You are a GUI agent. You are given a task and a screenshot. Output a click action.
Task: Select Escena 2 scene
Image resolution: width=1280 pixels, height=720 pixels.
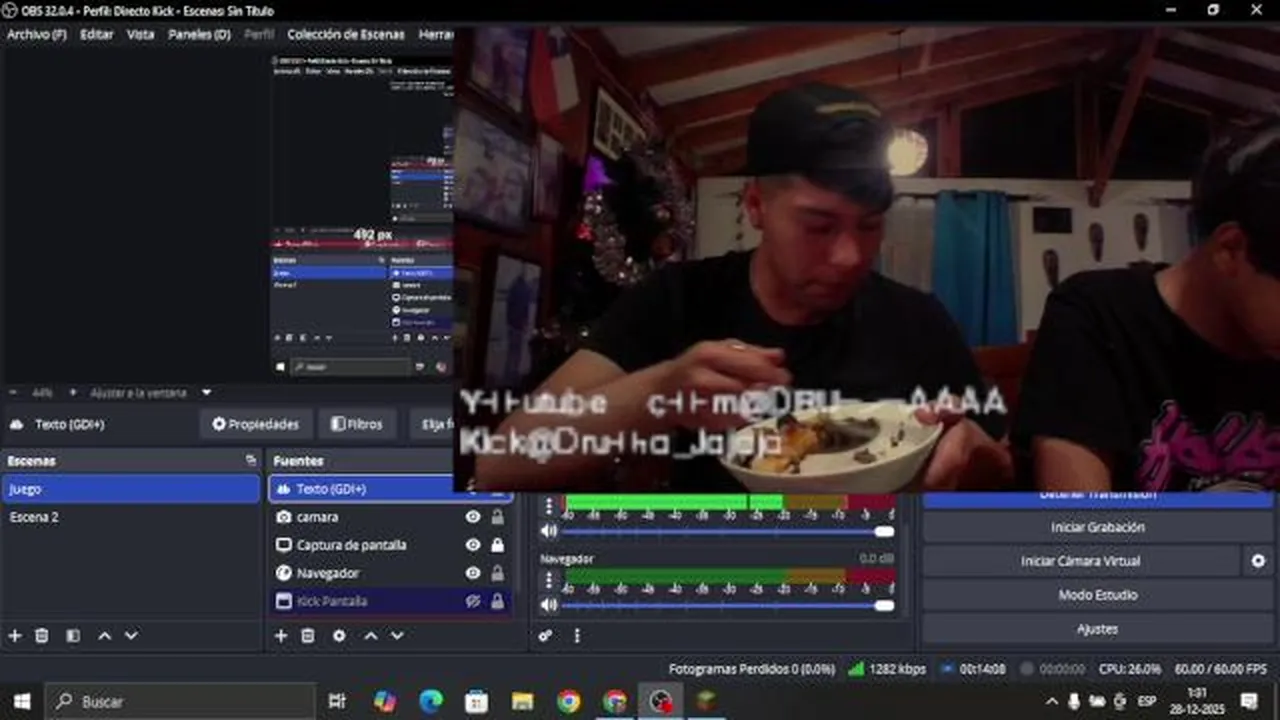pyautogui.click(x=131, y=517)
